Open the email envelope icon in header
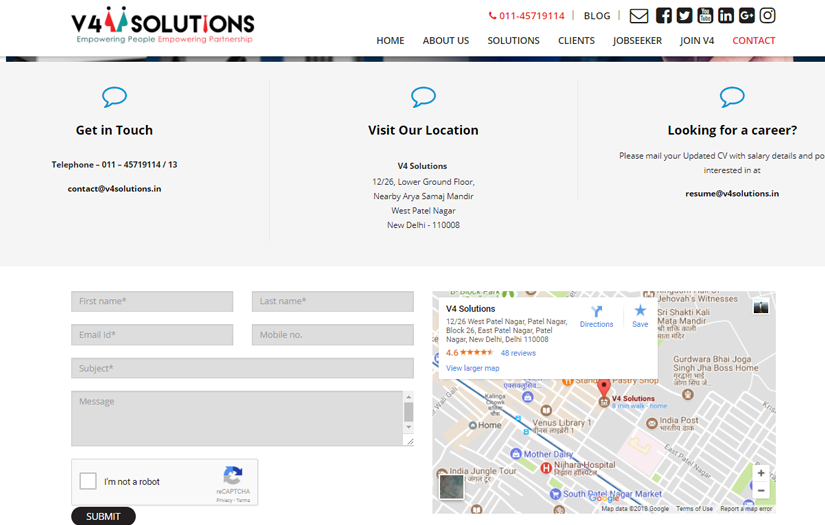 pos(639,16)
